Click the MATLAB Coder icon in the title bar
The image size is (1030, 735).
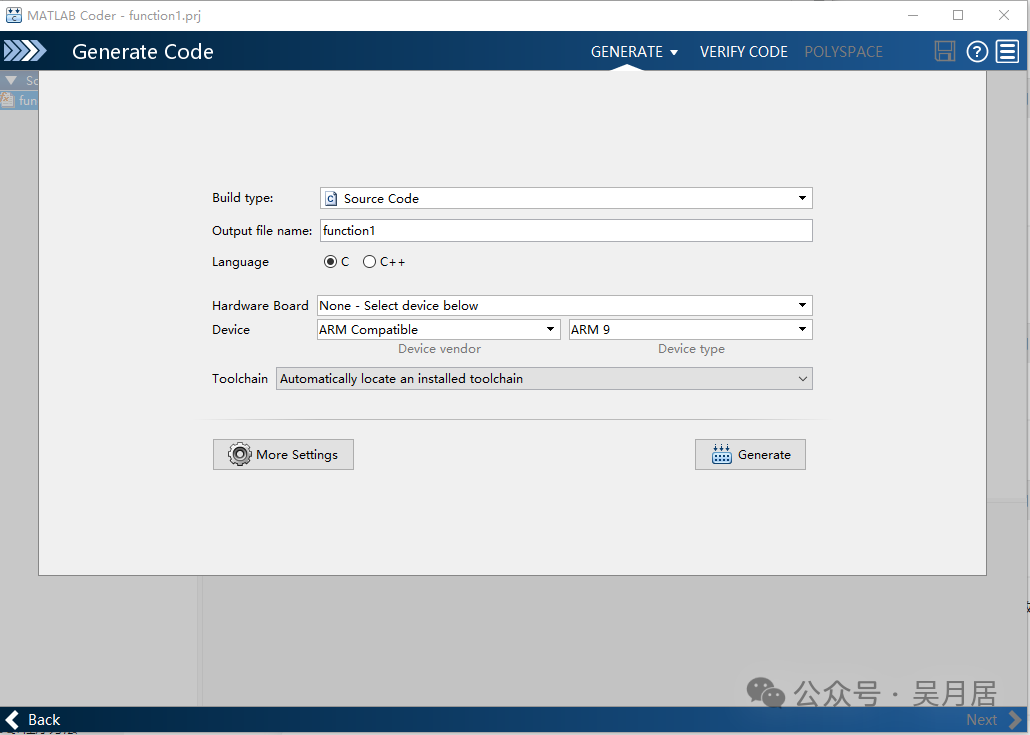13,15
